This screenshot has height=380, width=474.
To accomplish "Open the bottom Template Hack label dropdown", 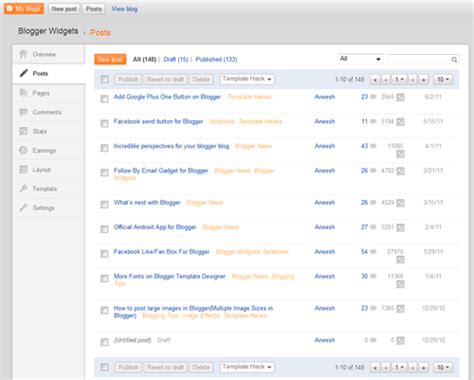I will pos(247,367).
